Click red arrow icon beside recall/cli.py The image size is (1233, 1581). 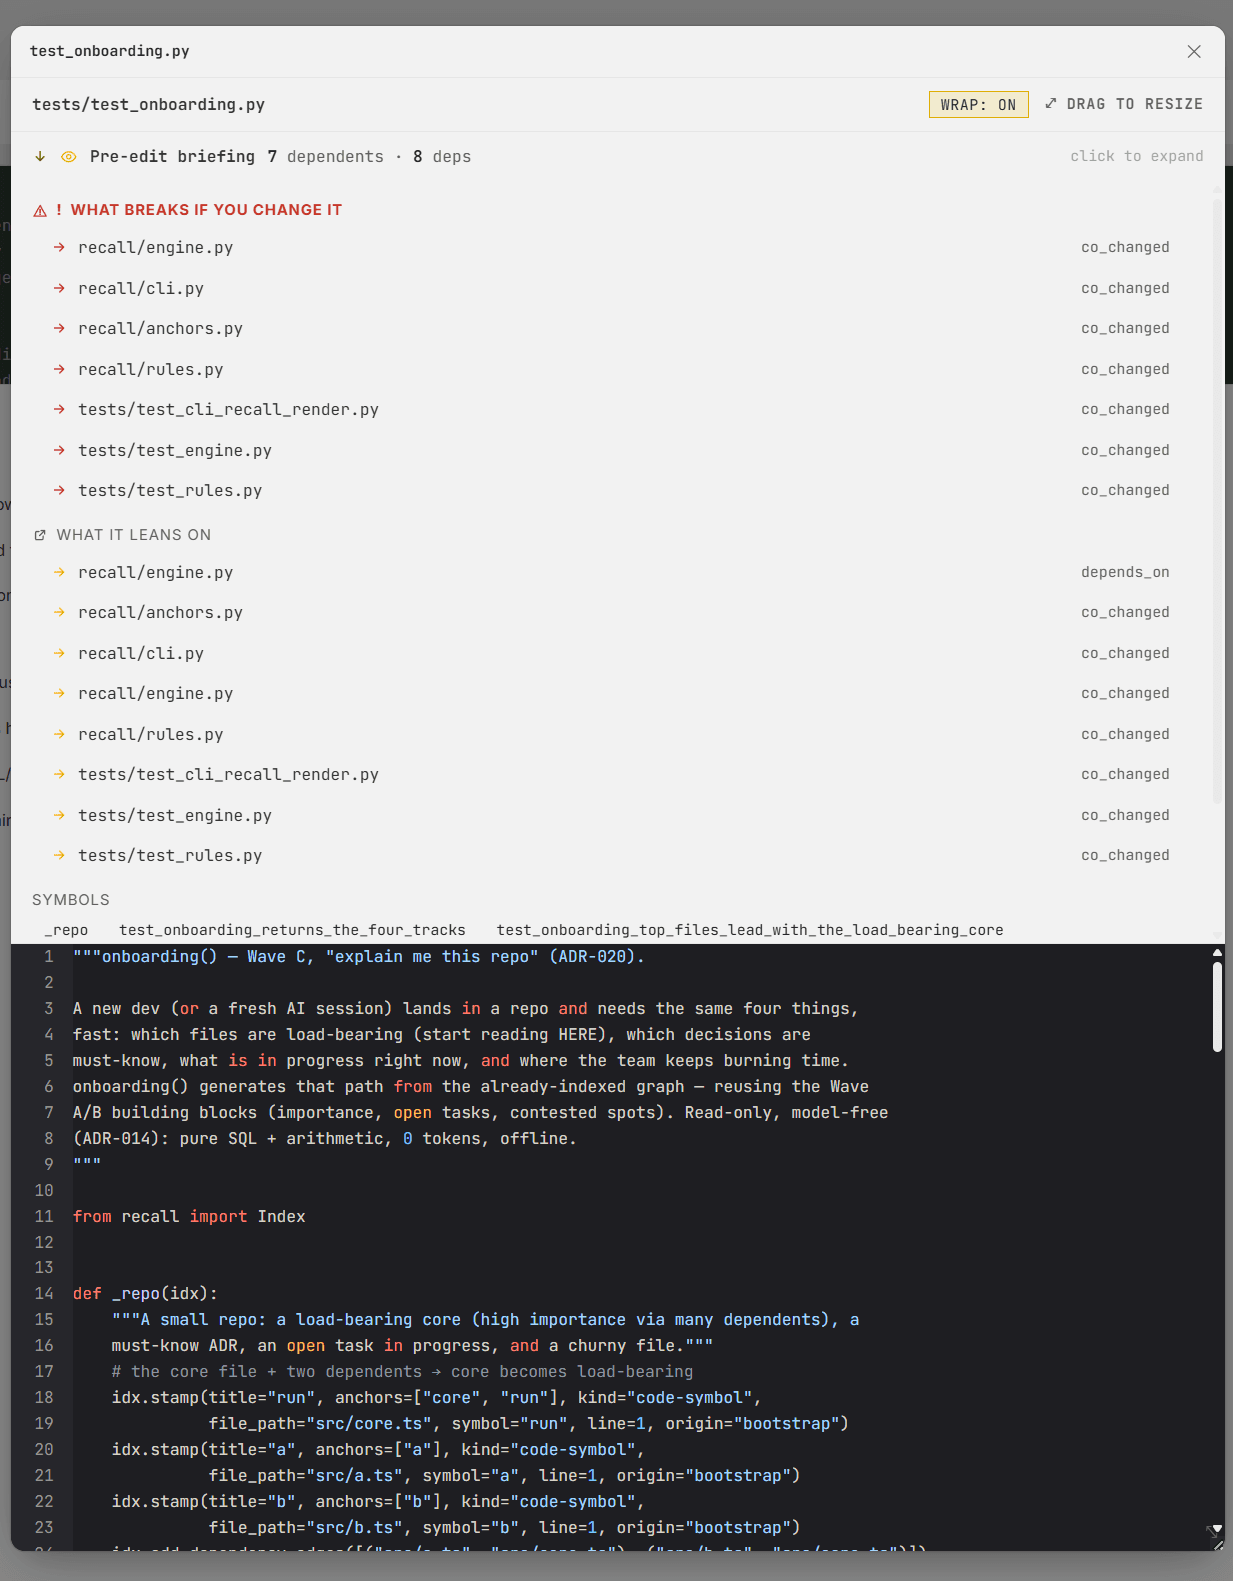59,288
